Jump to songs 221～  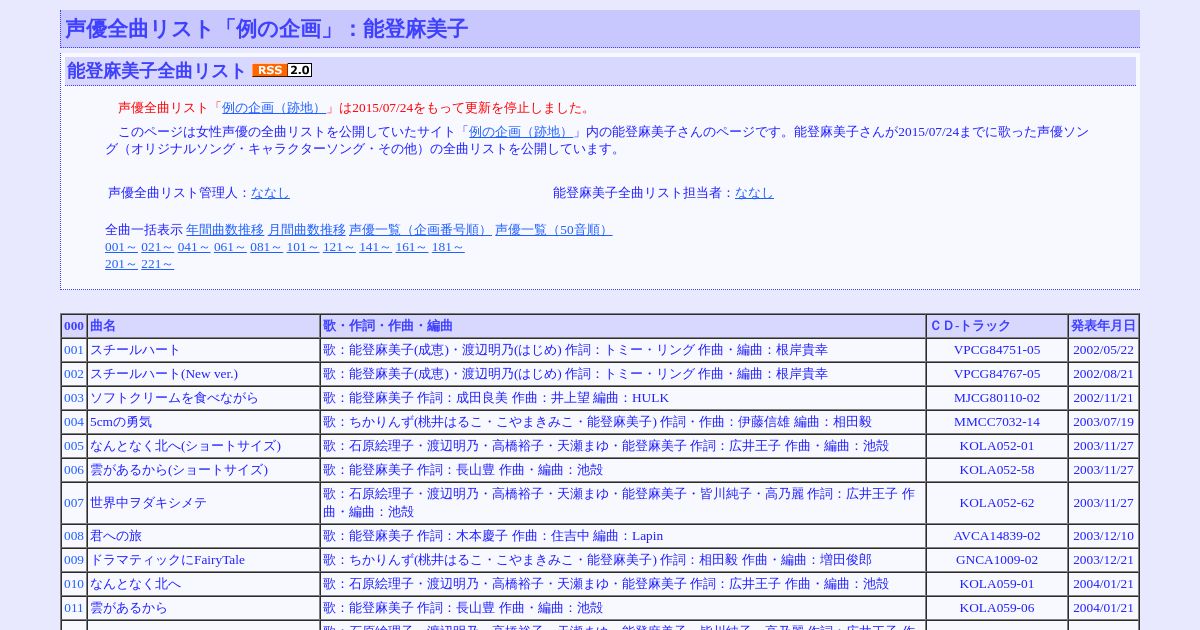click(157, 264)
